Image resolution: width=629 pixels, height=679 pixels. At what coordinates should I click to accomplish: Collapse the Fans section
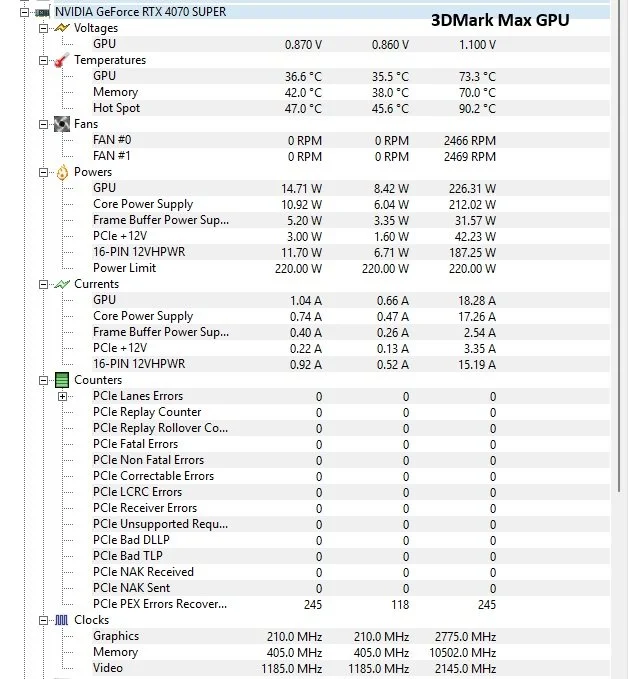pos(43,124)
